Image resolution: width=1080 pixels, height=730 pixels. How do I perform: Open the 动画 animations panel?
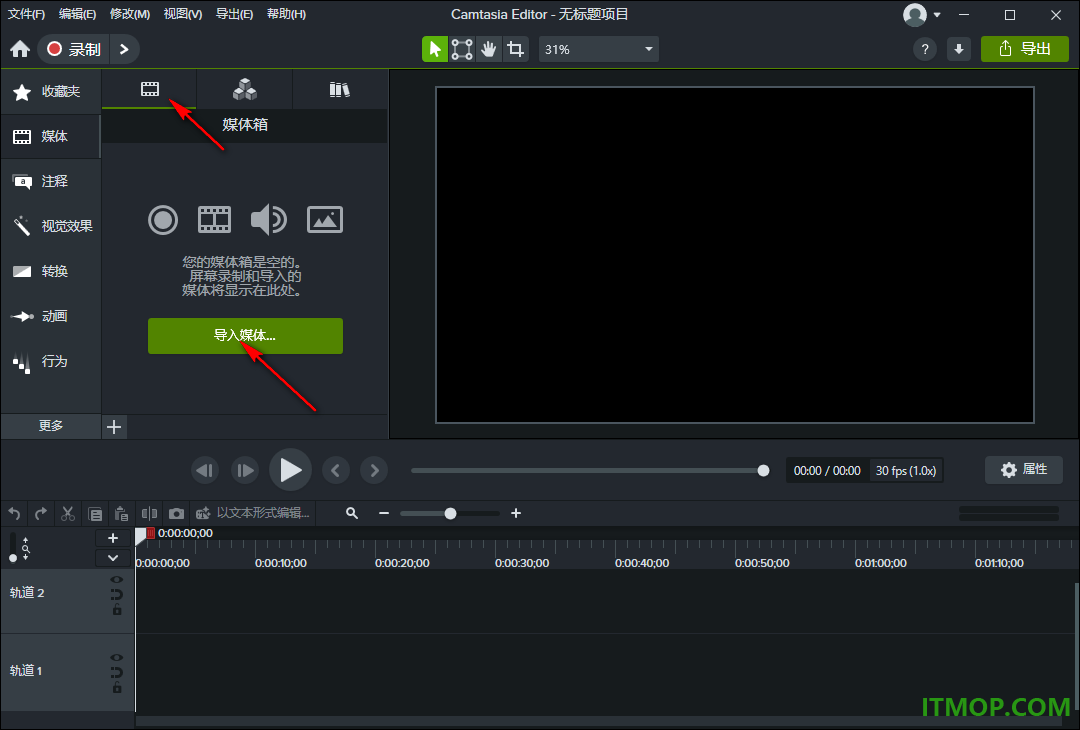click(x=51, y=316)
